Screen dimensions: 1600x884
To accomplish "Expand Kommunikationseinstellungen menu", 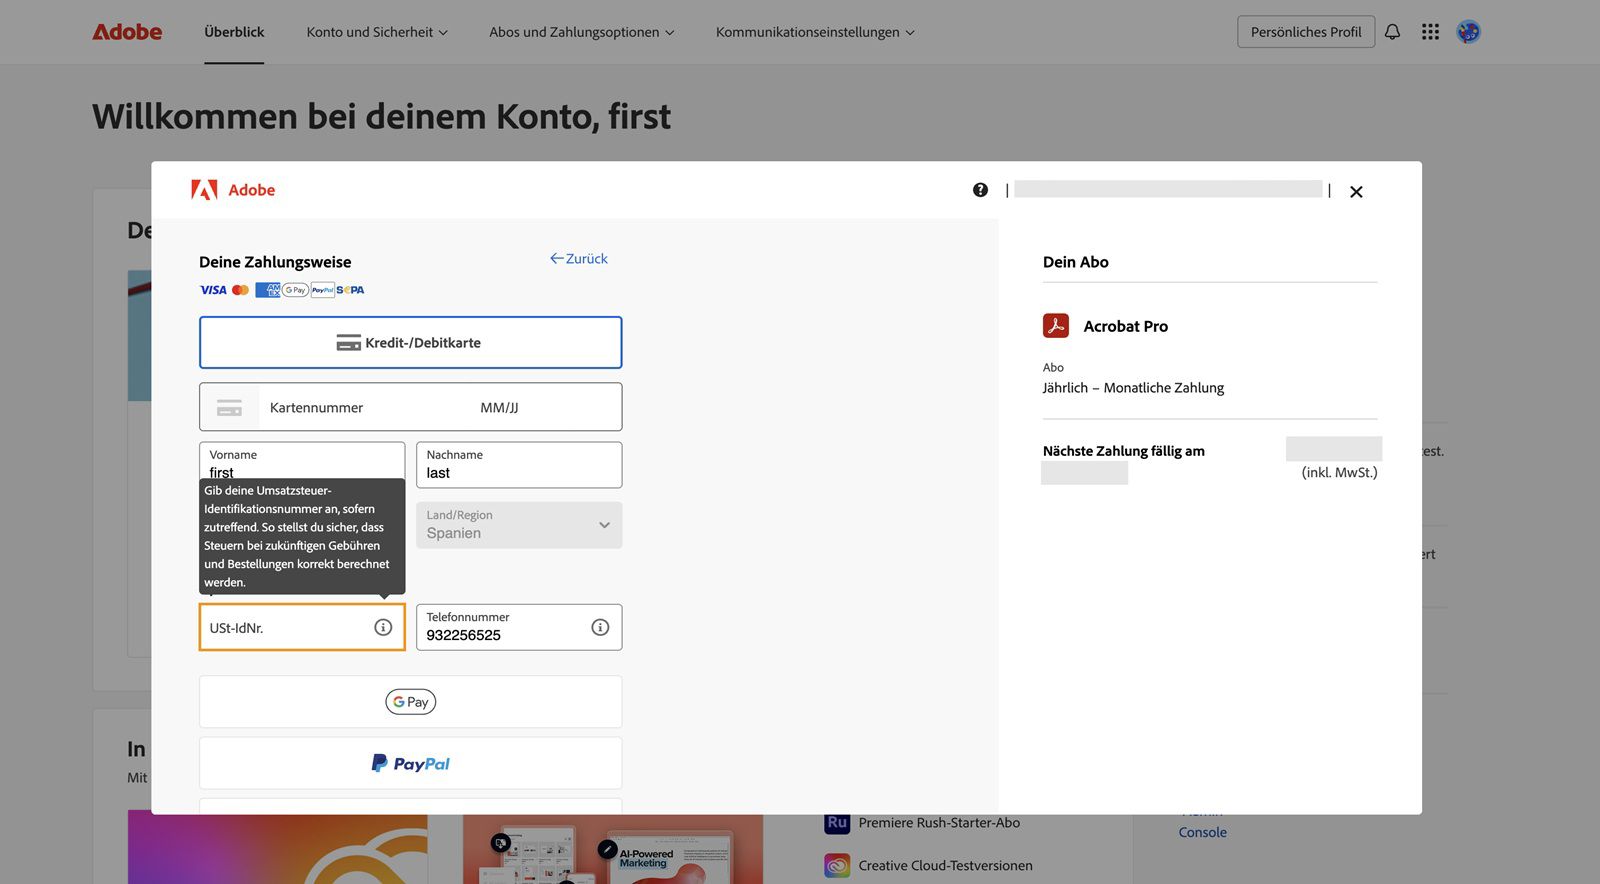I will [815, 32].
